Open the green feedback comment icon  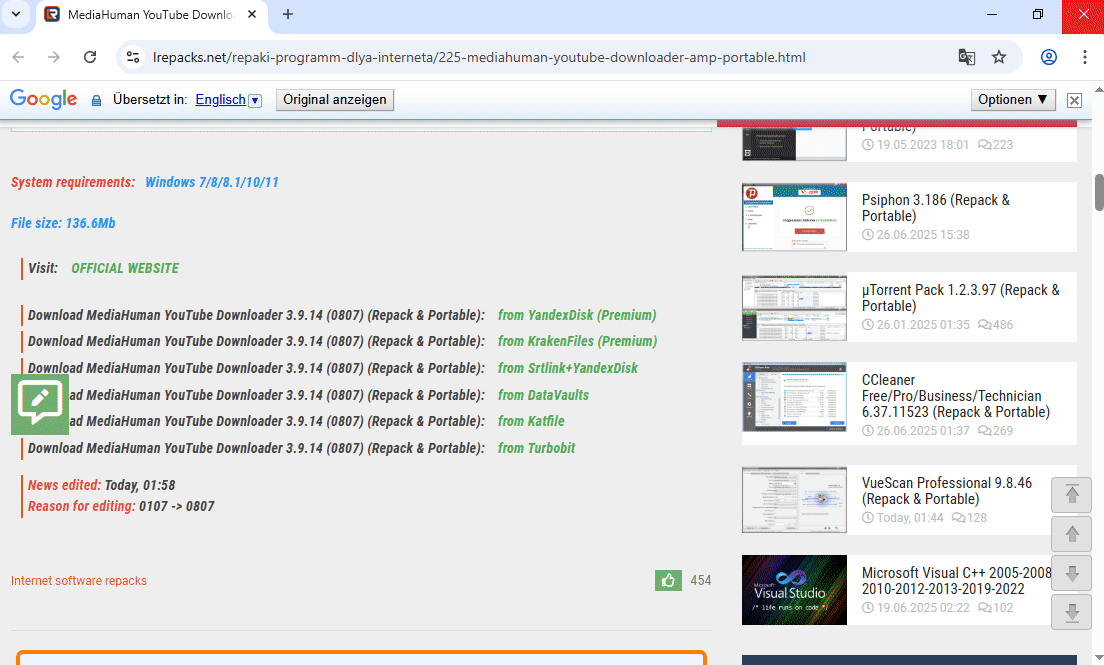40,404
